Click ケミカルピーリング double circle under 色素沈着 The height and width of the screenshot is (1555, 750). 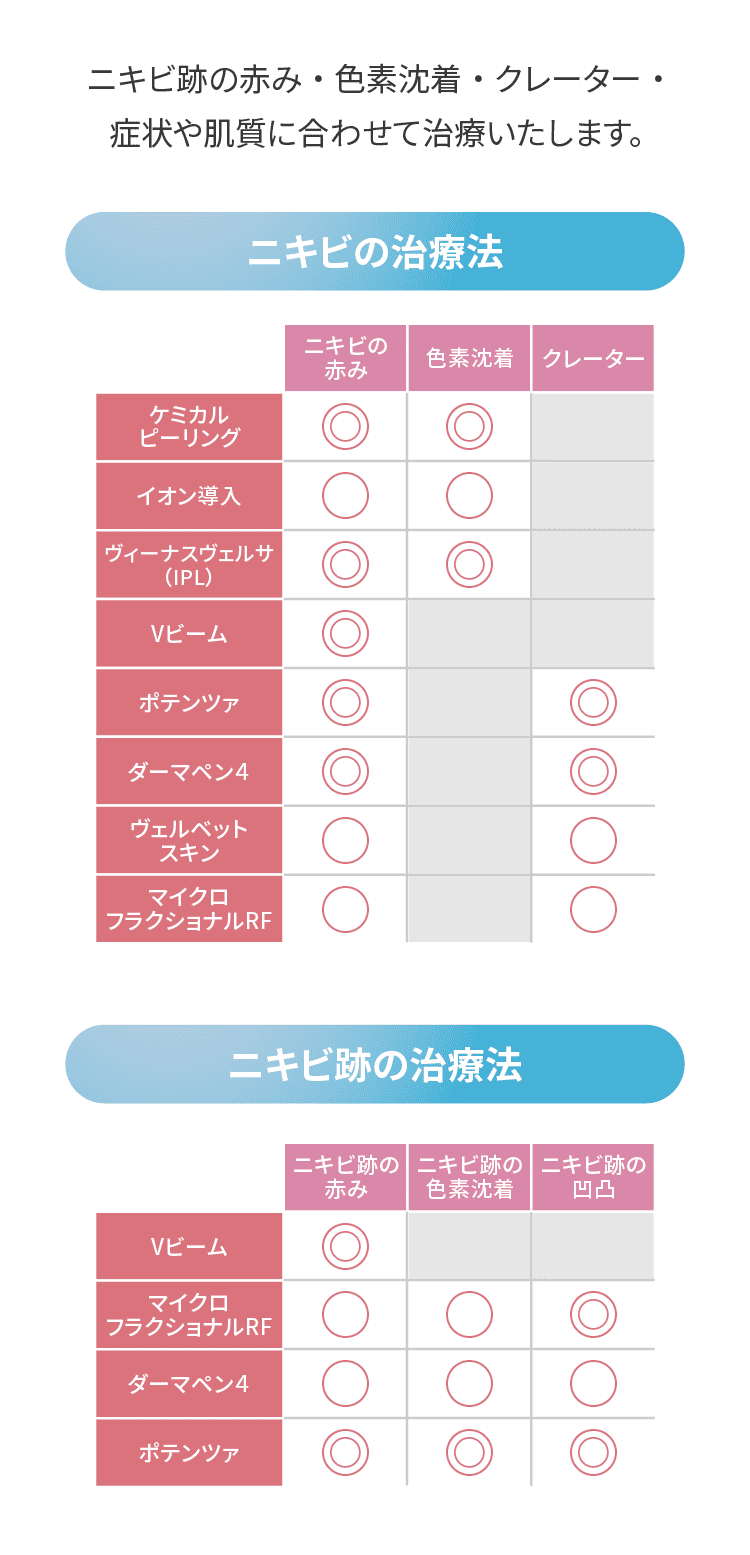[469, 427]
